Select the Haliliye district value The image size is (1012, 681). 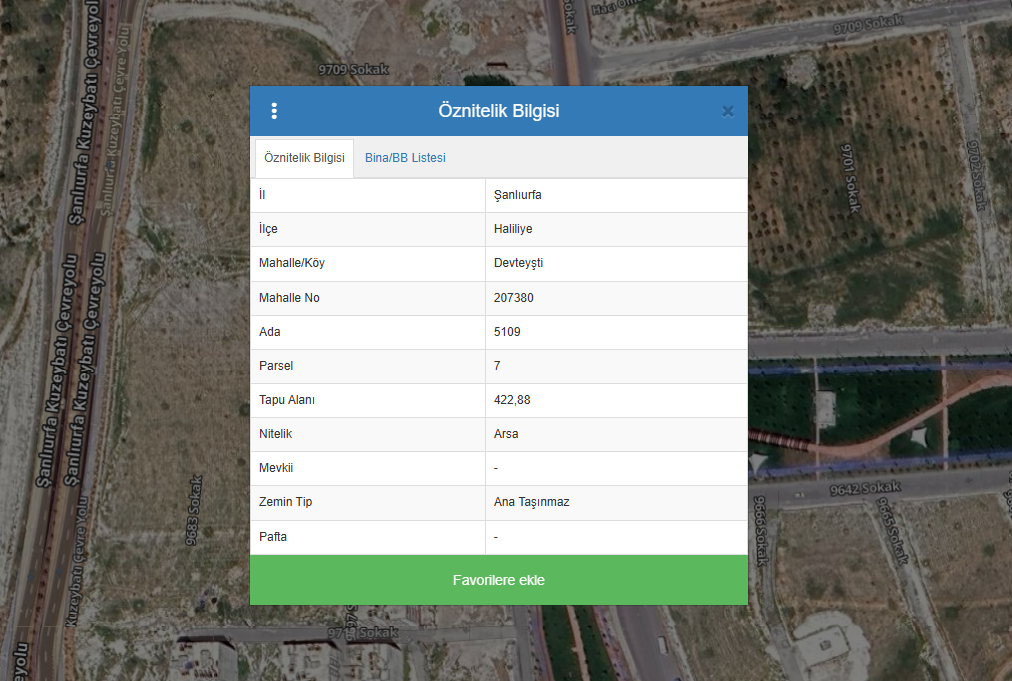[513, 229]
